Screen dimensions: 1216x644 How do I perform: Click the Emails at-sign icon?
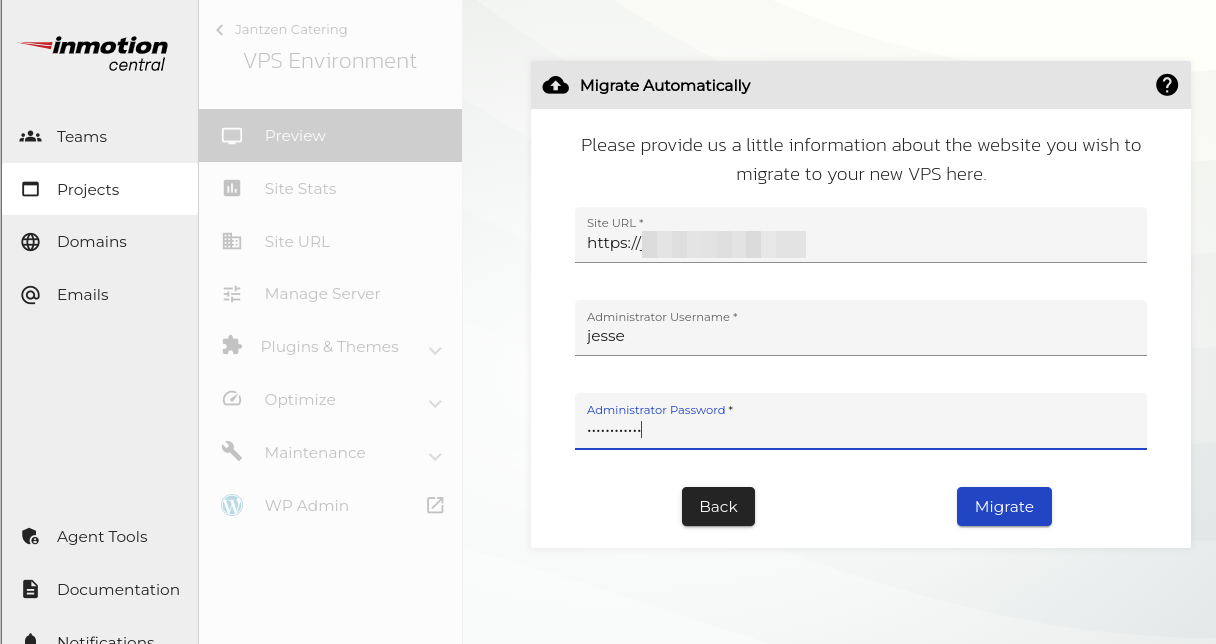coord(31,295)
